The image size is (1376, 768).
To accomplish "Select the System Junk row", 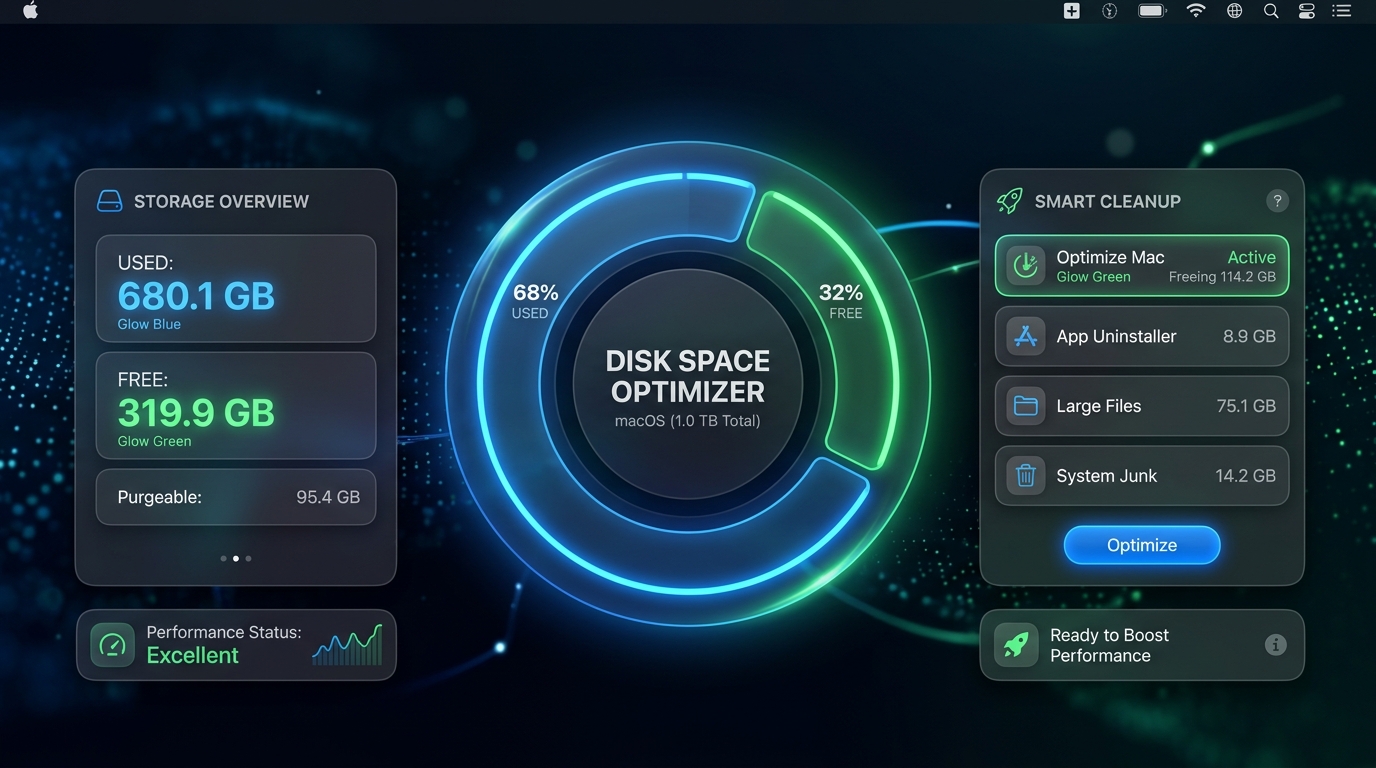I will click(x=1142, y=476).
